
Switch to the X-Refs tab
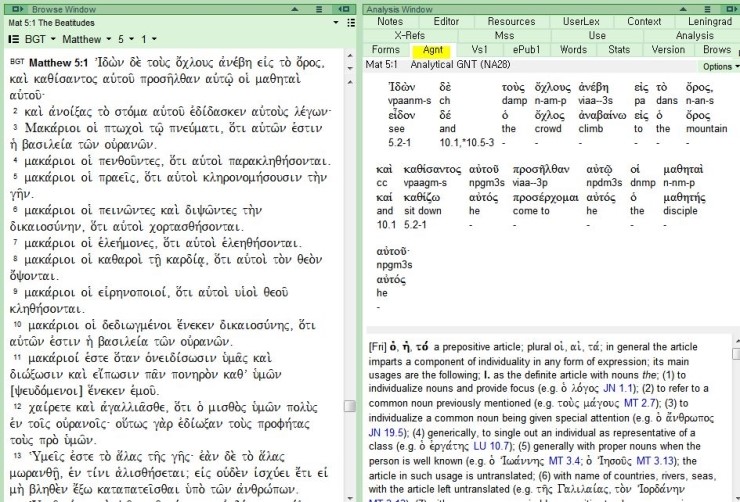[409, 35]
